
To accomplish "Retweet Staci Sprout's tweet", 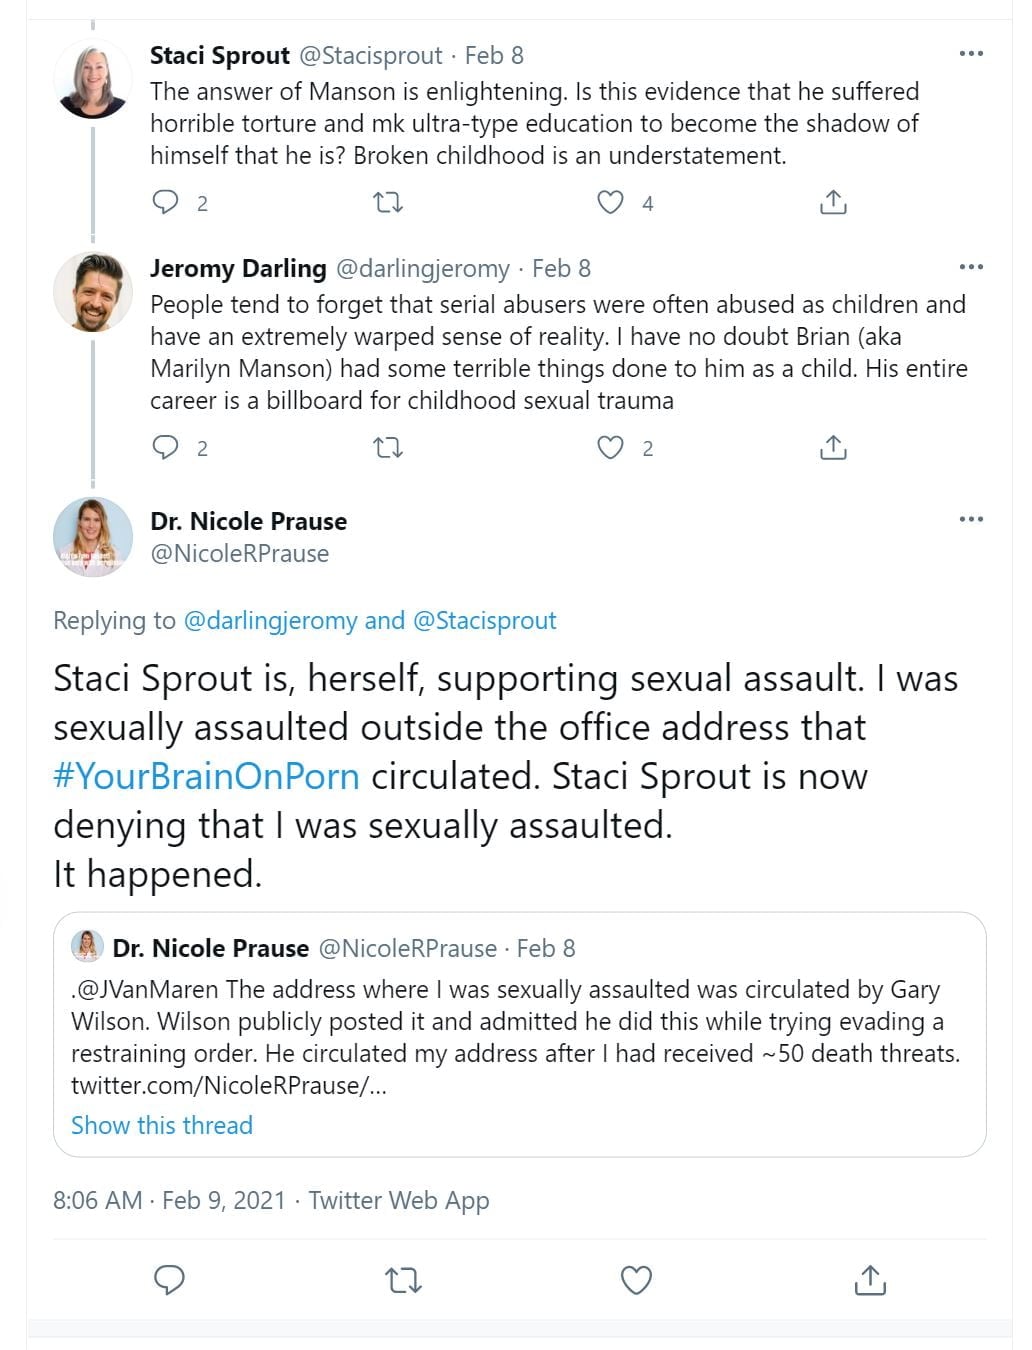I will pyautogui.click(x=388, y=203).
